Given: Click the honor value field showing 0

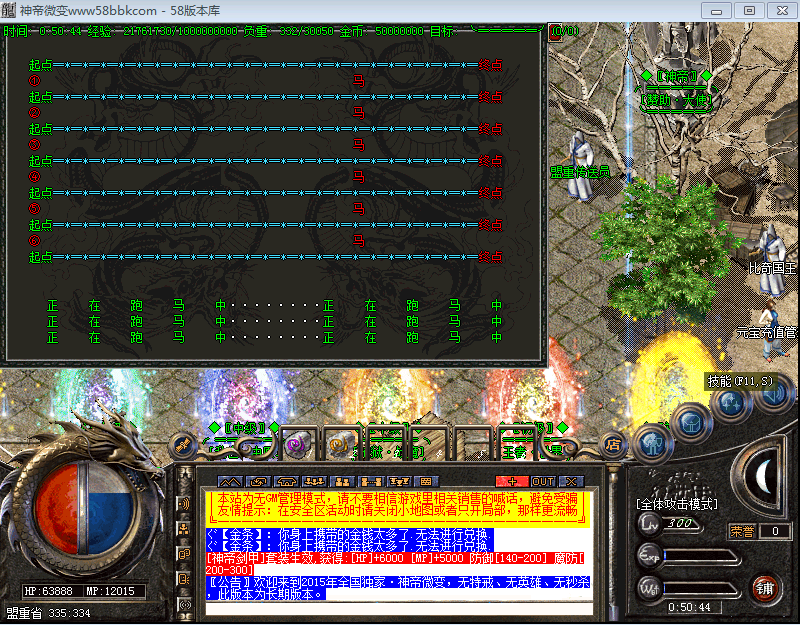Looking at the screenshot, I should tap(775, 532).
